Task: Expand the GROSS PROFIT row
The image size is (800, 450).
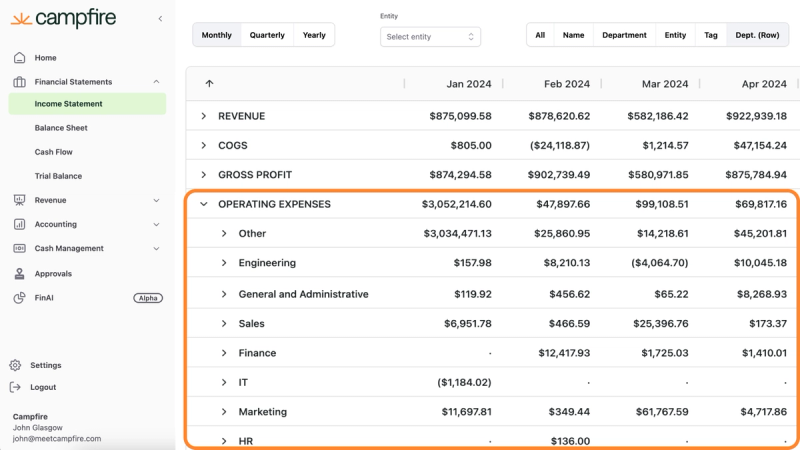Action: click(204, 174)
